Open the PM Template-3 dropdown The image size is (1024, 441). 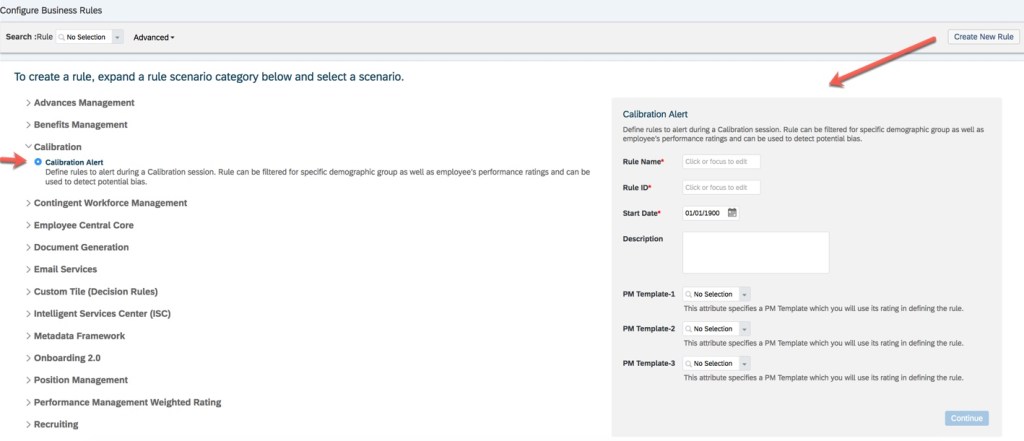(x=743, y=363)
